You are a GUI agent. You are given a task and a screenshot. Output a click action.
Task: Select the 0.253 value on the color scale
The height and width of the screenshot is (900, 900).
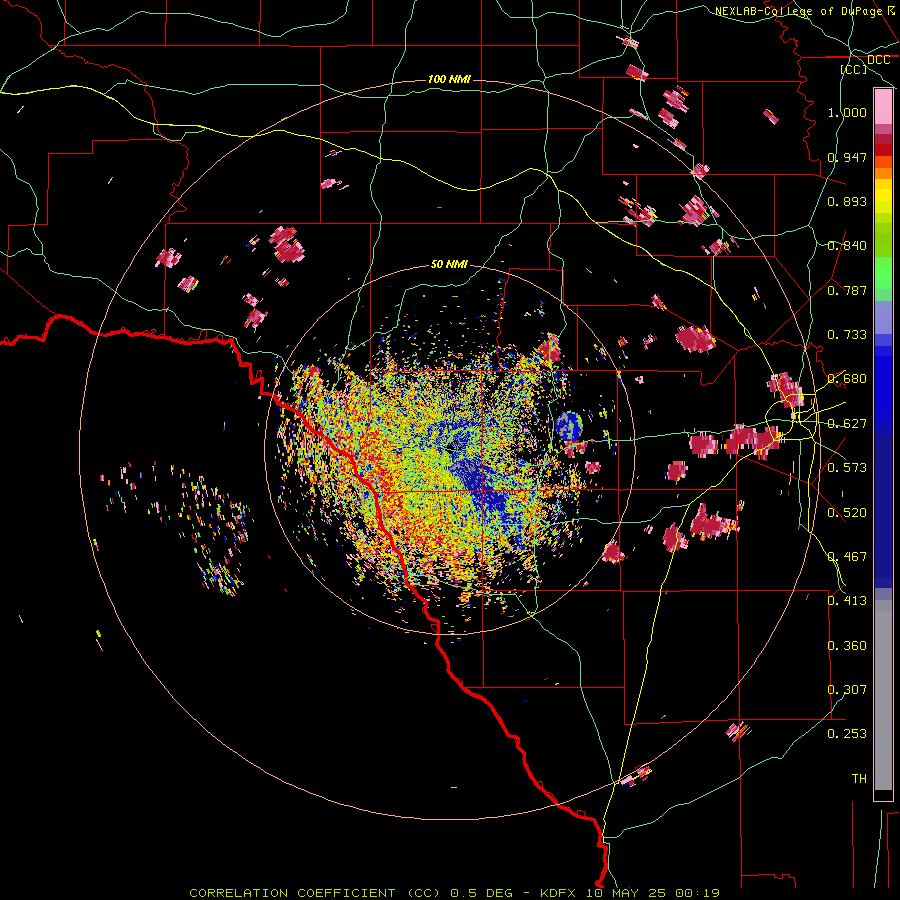click(847, 734)
